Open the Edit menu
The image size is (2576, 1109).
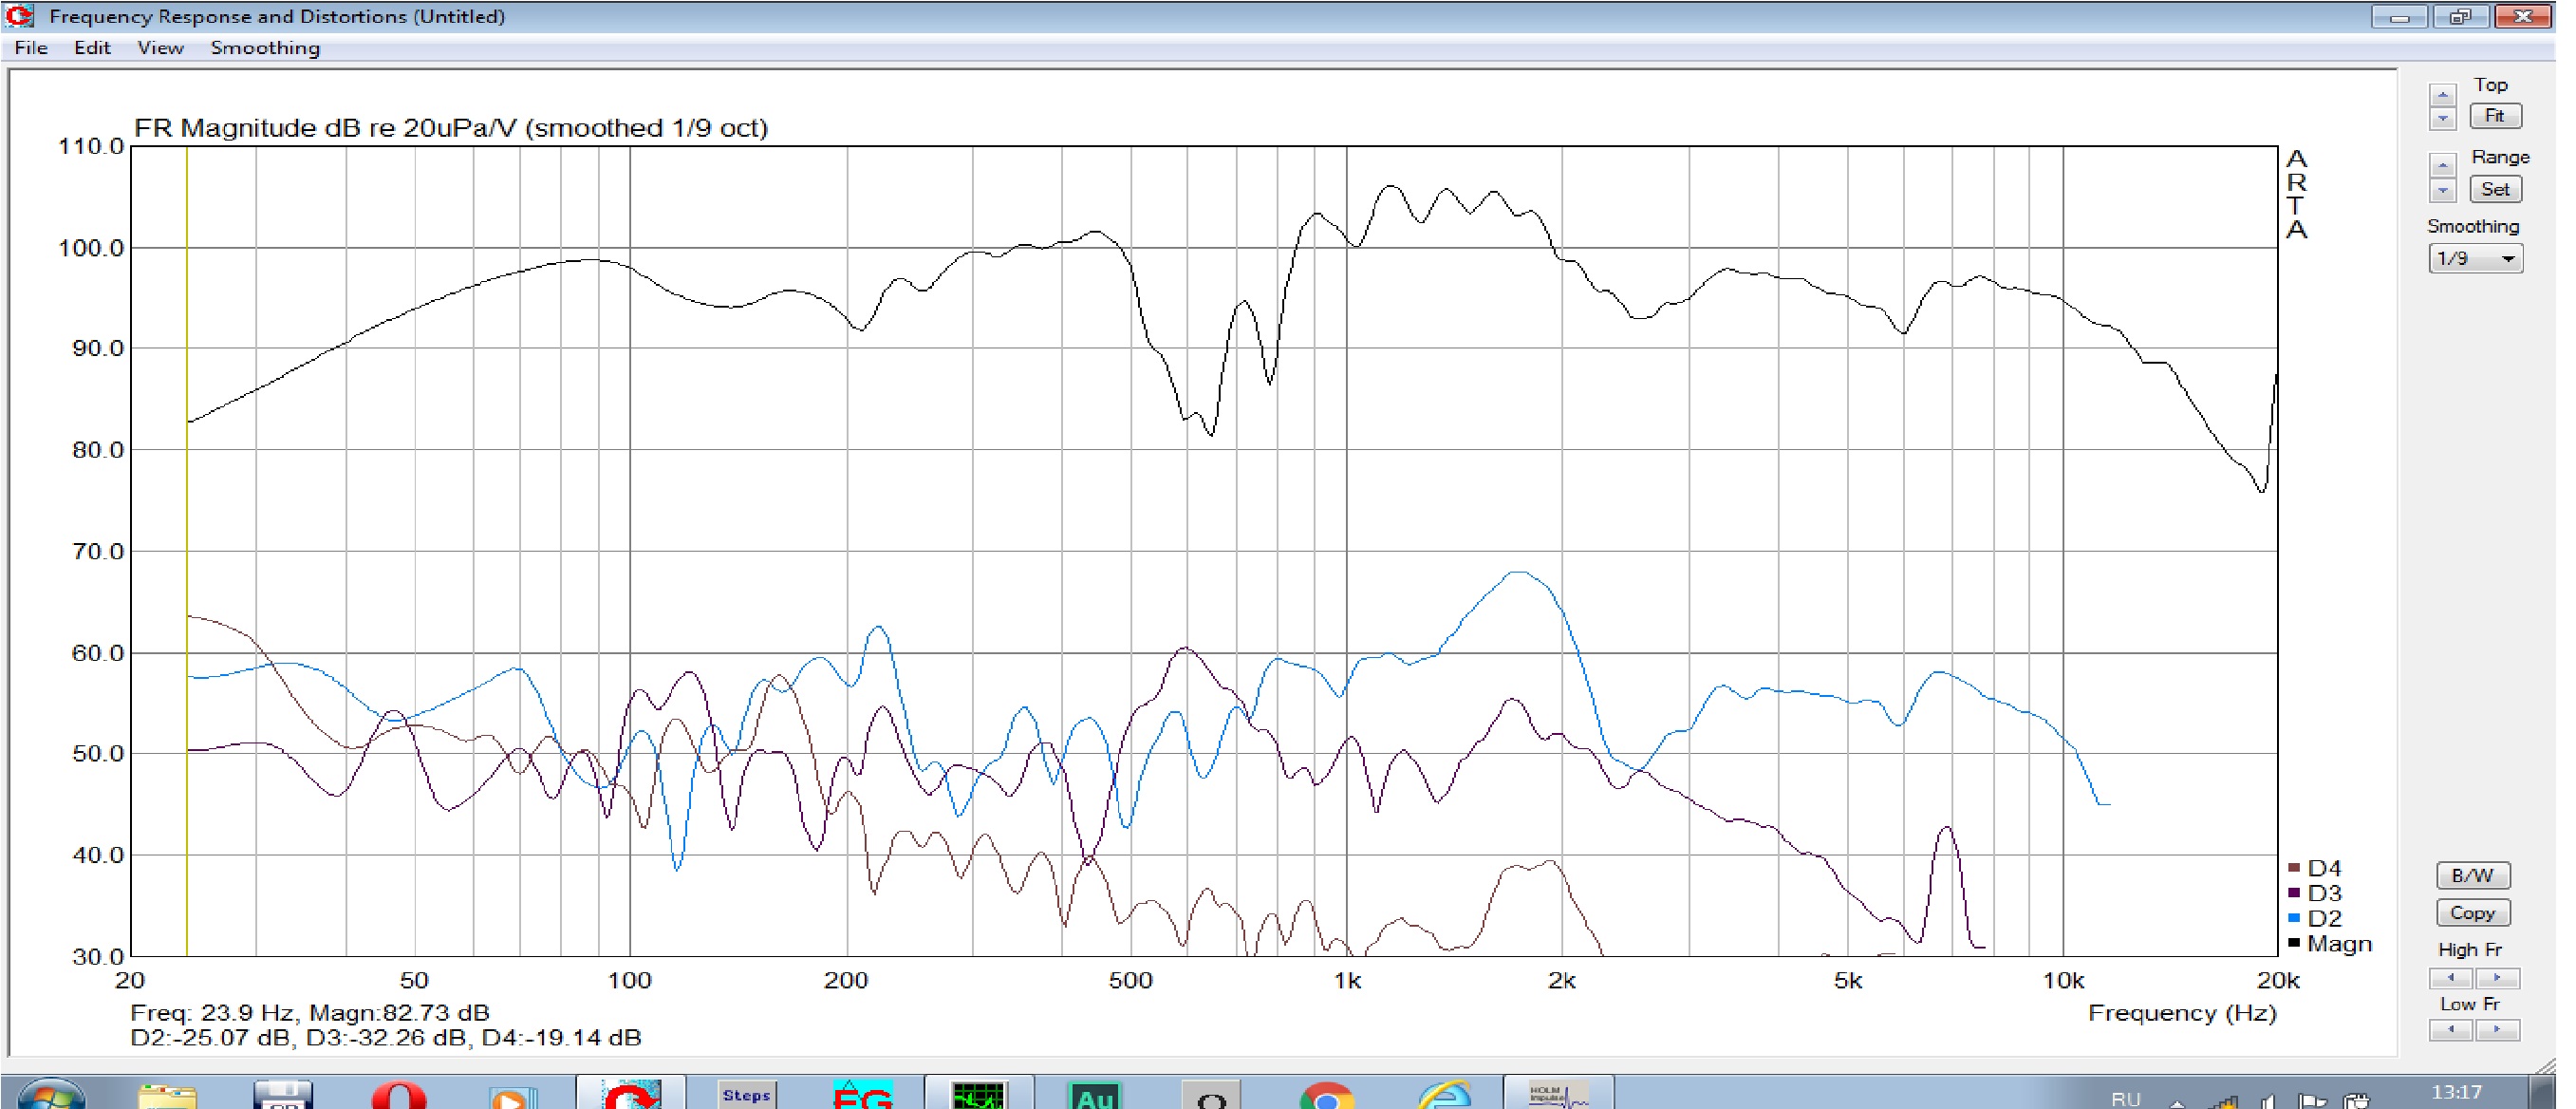(92, 48)
